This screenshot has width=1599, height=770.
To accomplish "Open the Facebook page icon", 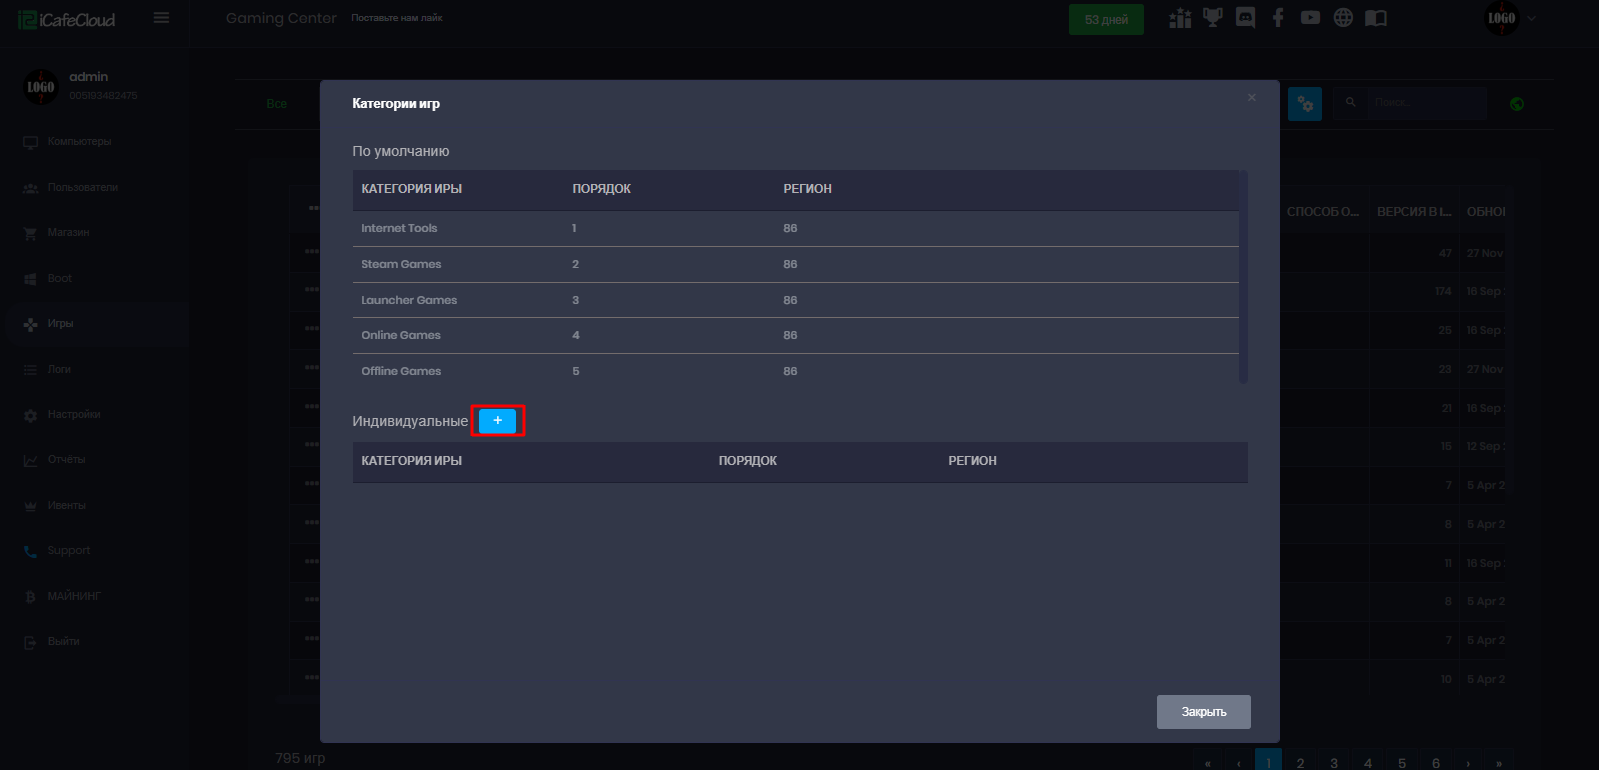I will [1278, 18].
